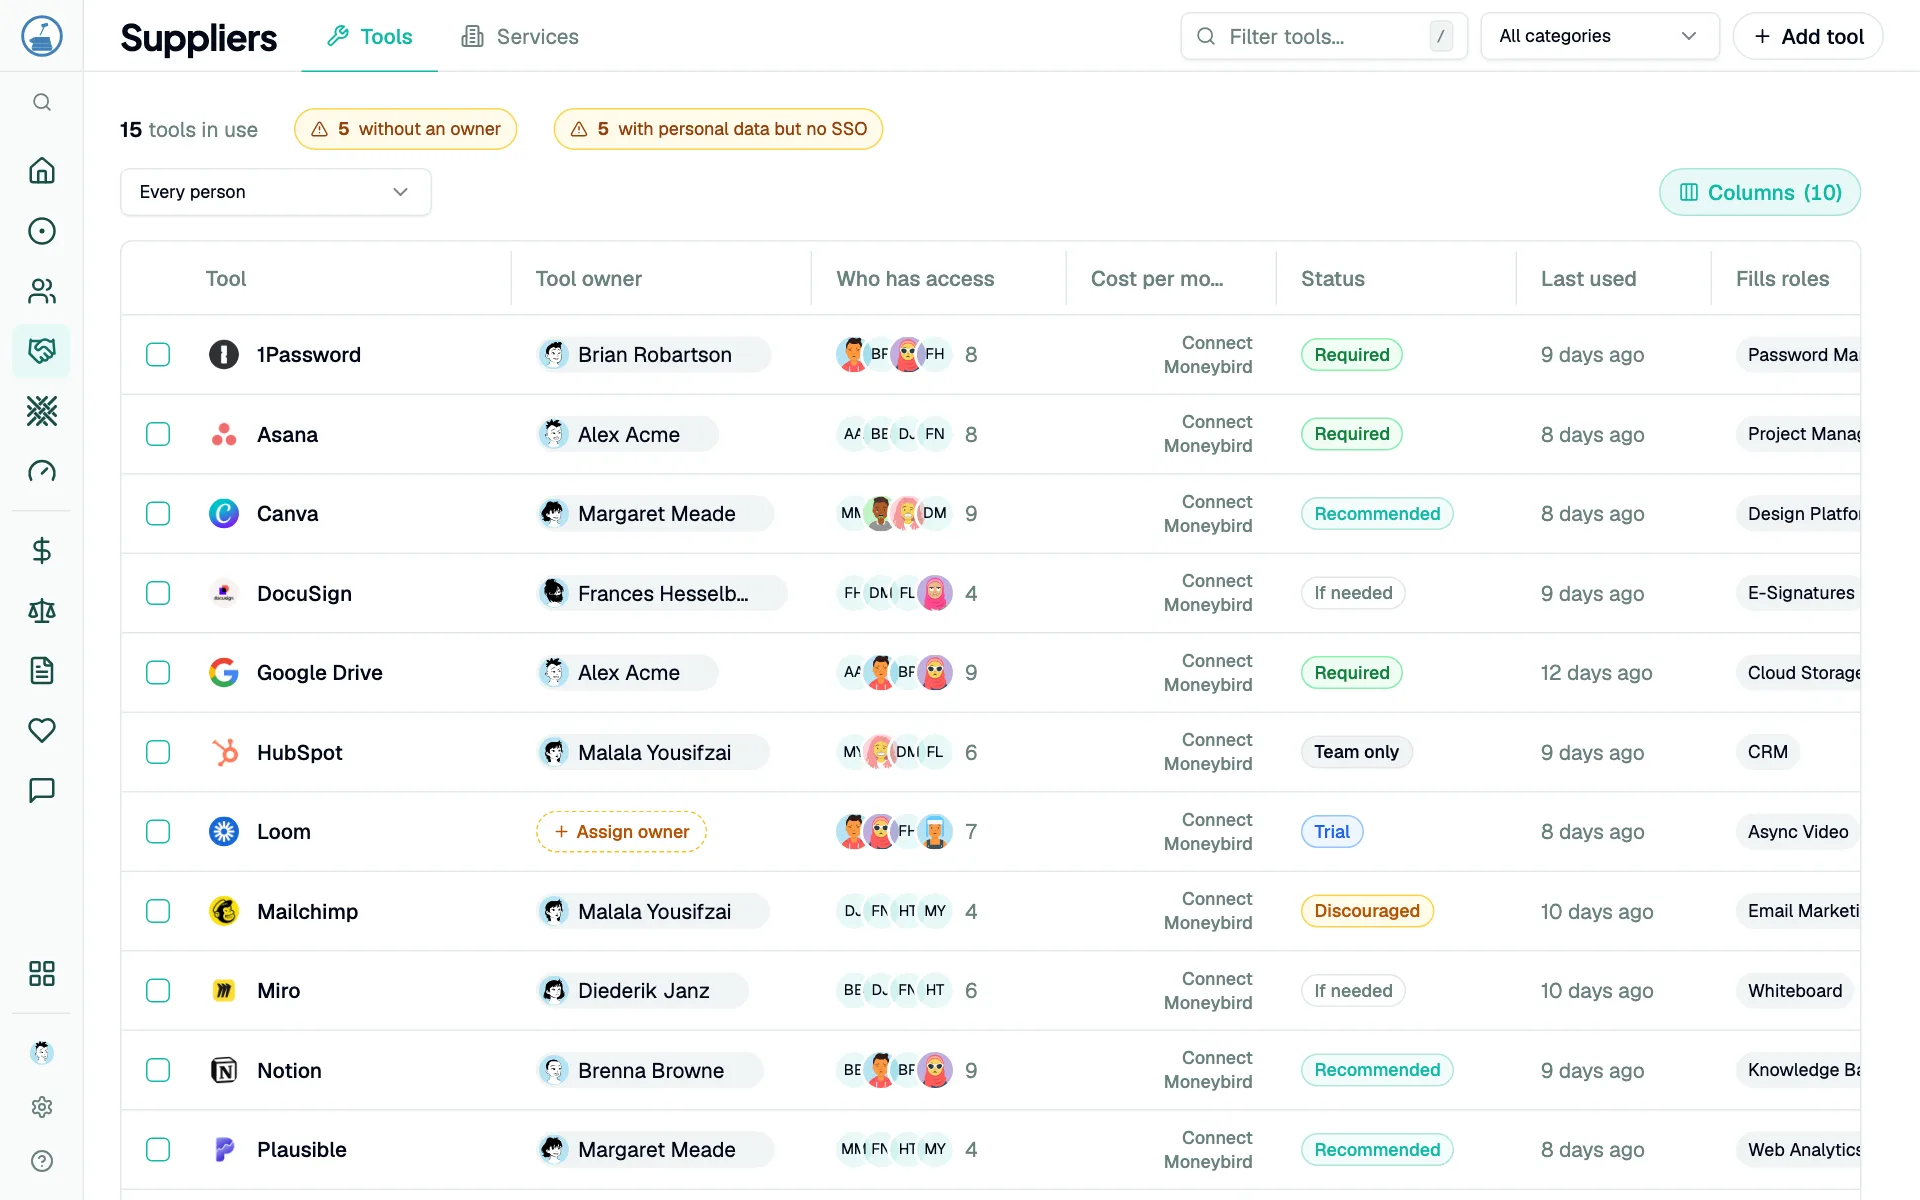Viewport: 1920px width, 1200px height.
Task: Filter by personal data but no SSO
Action: tap(718, 129)
